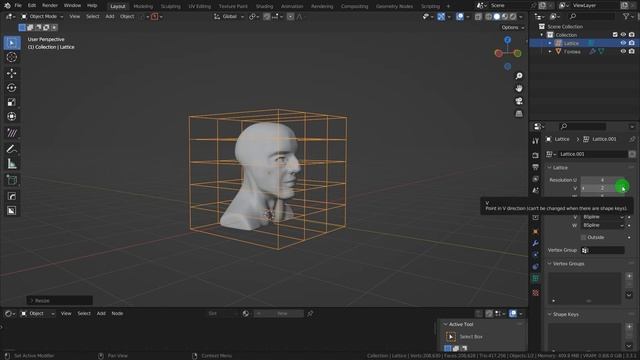Toggle camera view gizmo icon
The width and height of the screenshot is (640, 360).
coord(519,101)
